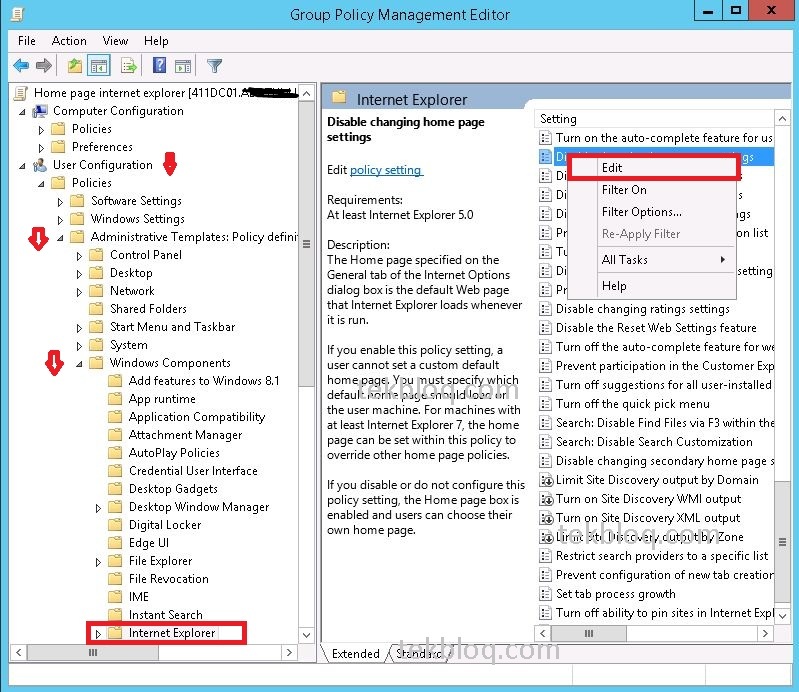Collapse the Computer Configuration node
Screen dimensions: 799x692
tap(22, 112)
